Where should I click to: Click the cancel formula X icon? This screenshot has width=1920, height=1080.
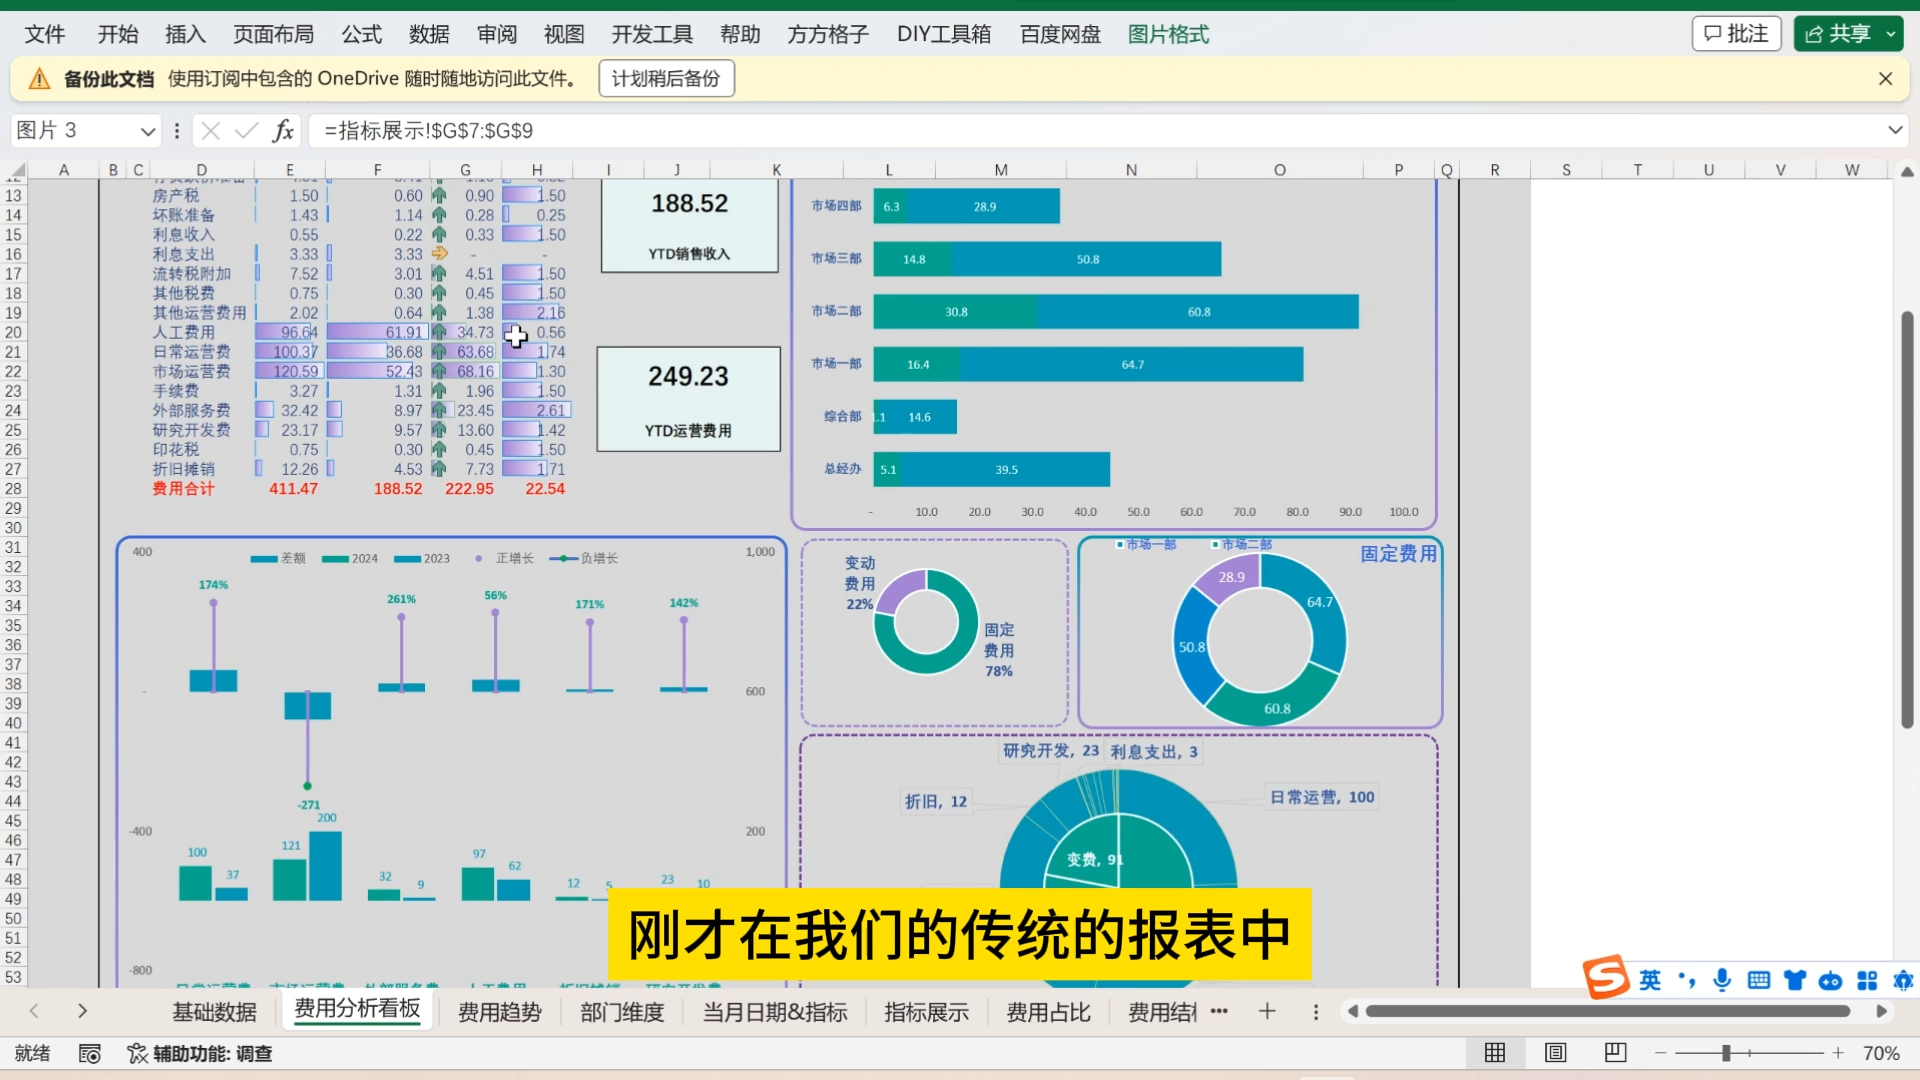pyautogui.click(x=210, y=131)
